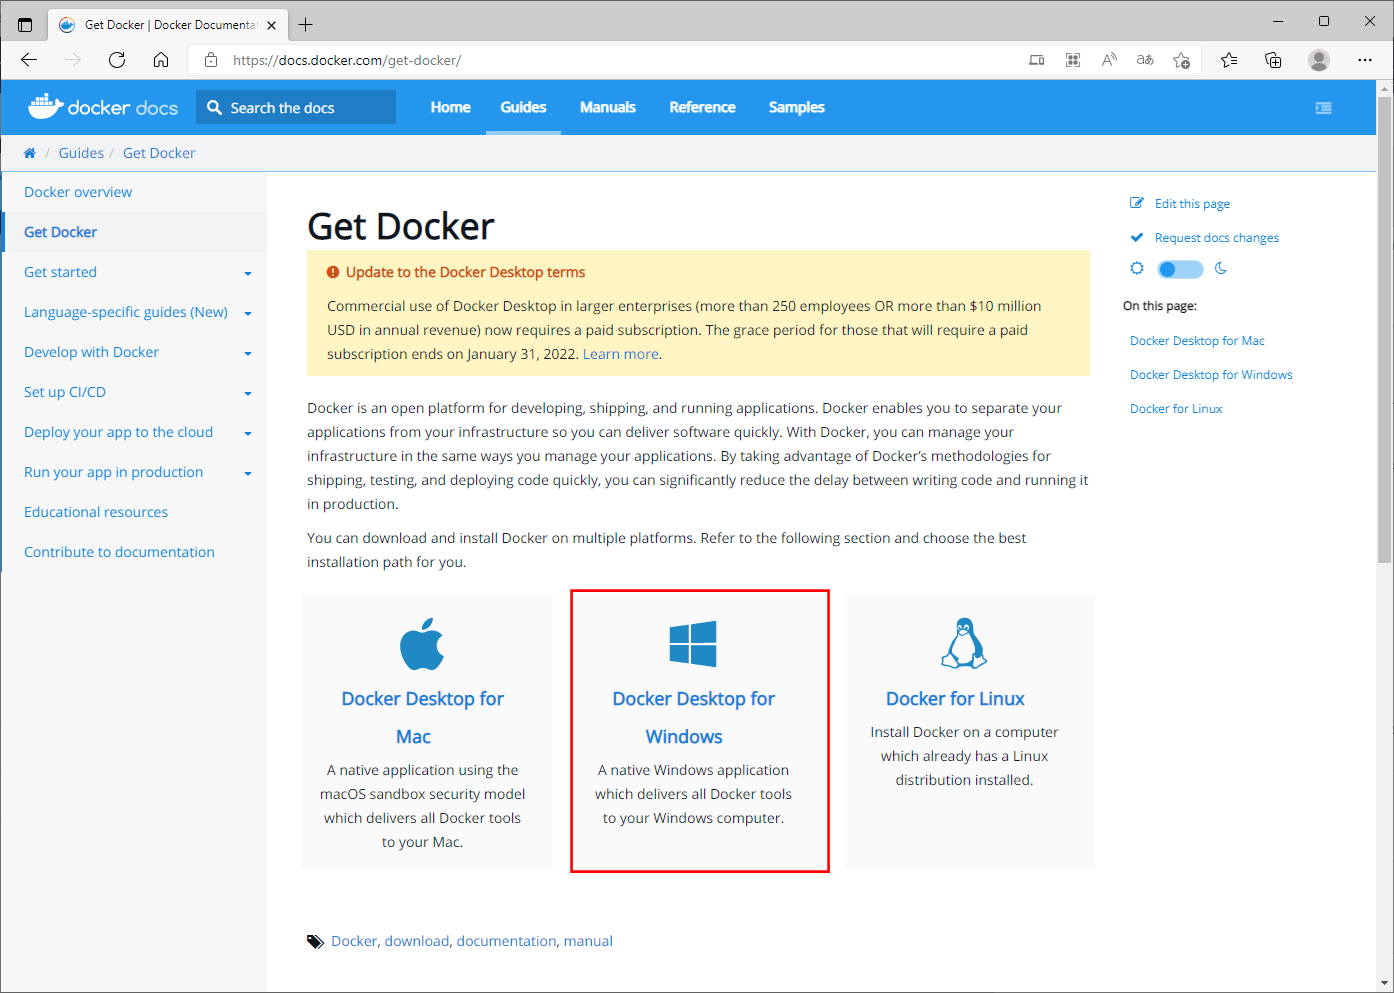Click the home breadcrumb icon
This screenshot has height=993, width=1394.
[30, 153]
